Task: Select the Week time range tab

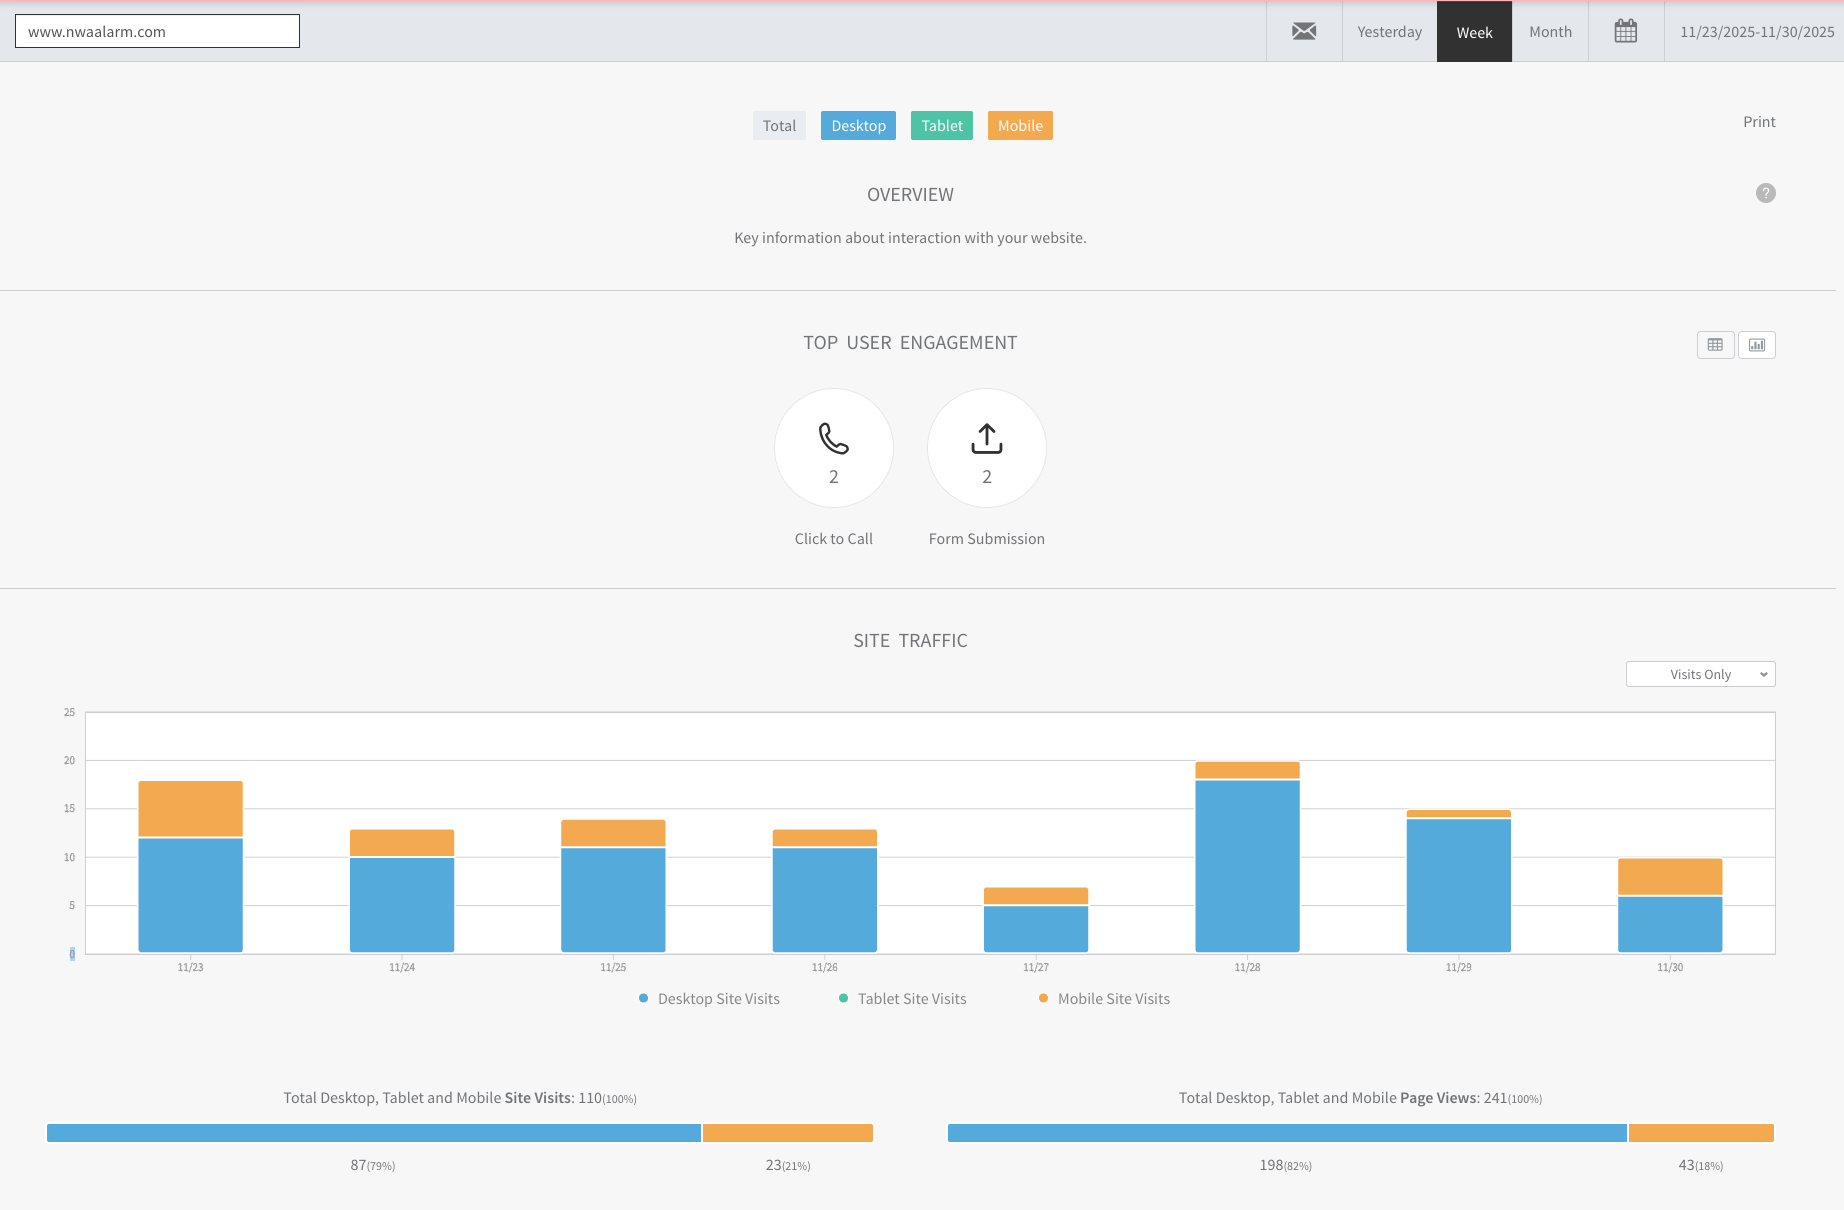Action: [1474, 32]
